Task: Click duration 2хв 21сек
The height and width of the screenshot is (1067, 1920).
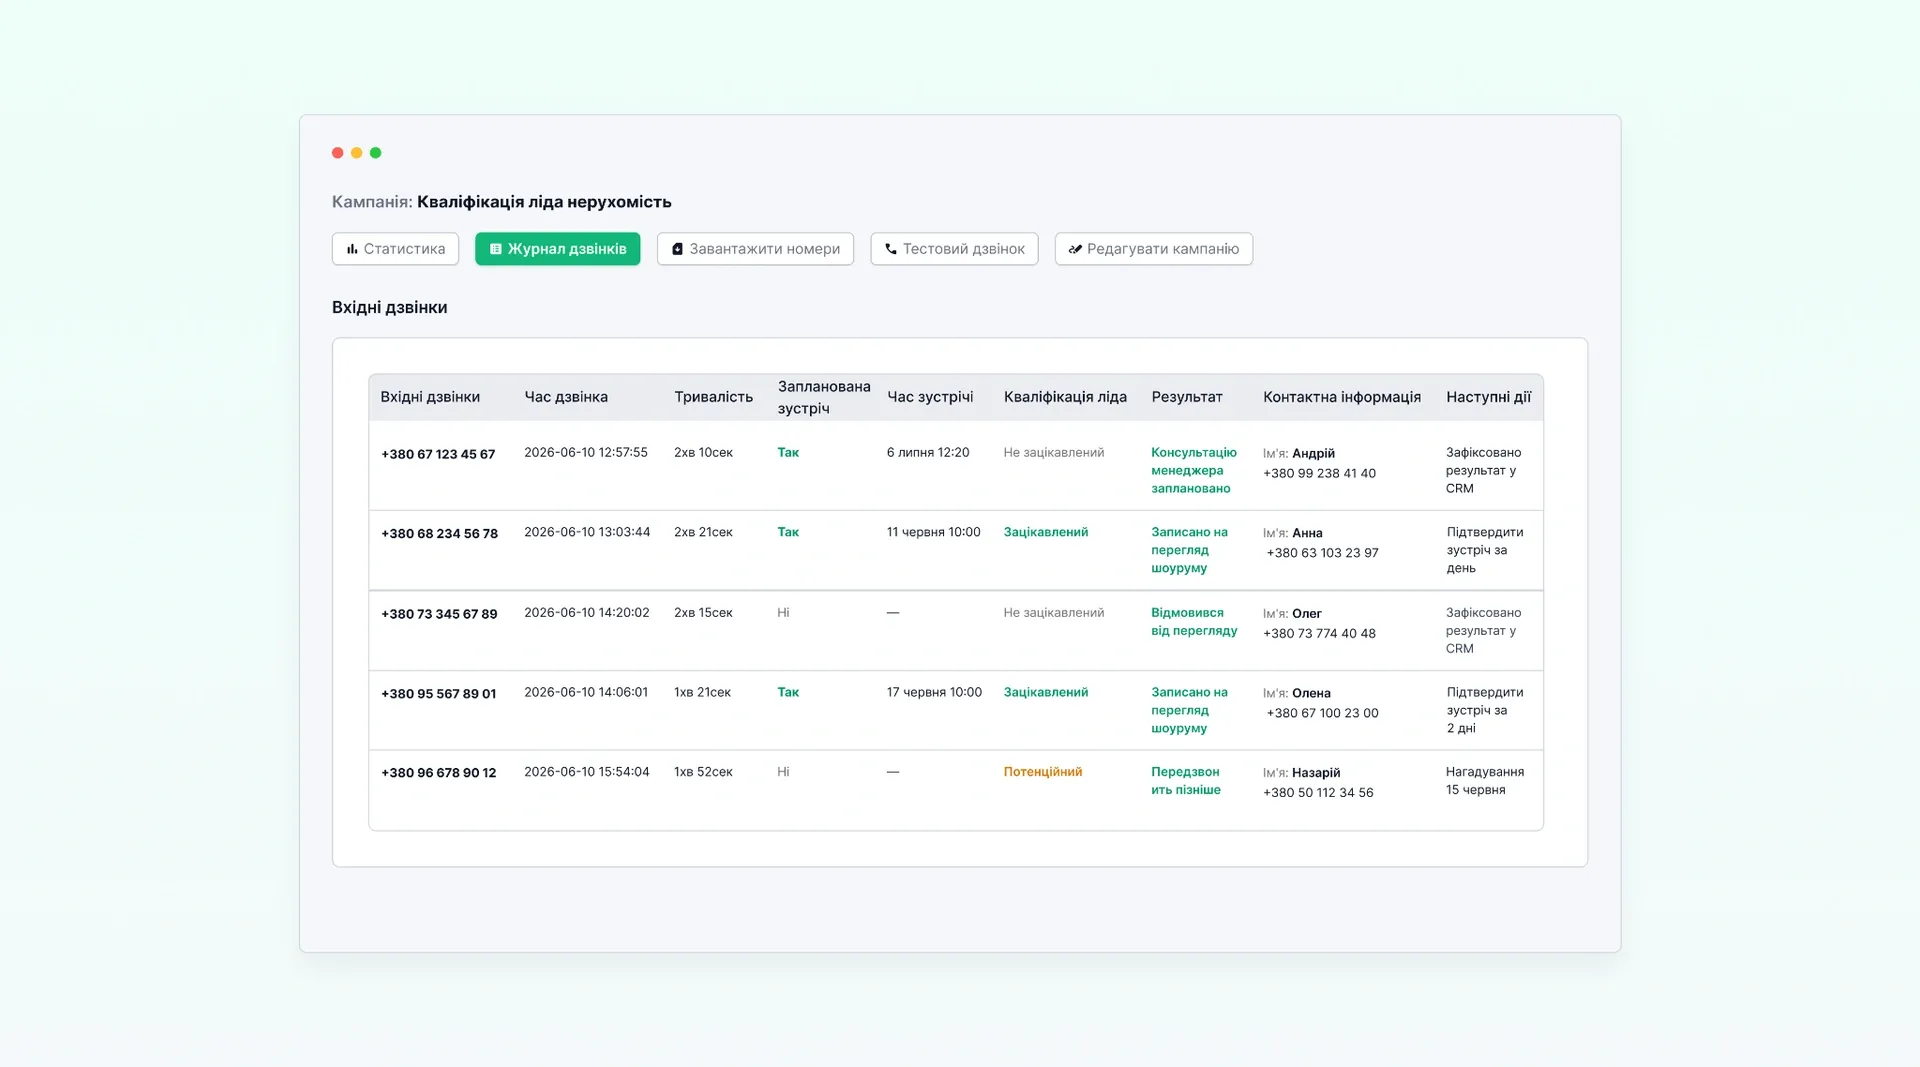Action: tap(703, 533)
